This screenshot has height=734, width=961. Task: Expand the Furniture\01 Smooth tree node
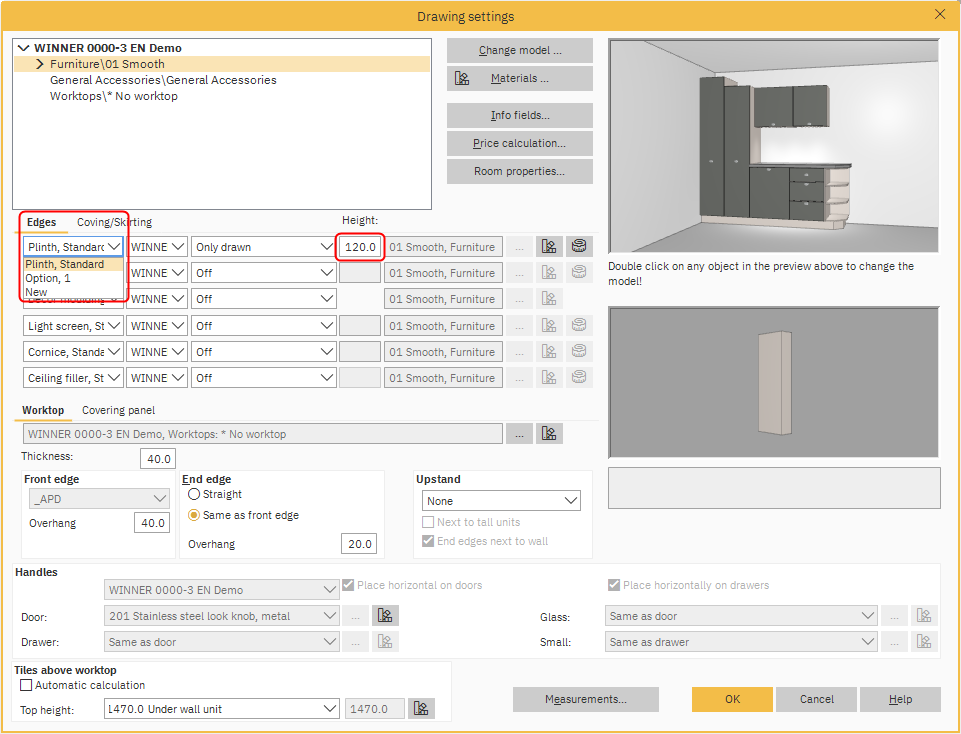(x=40, y=64)
